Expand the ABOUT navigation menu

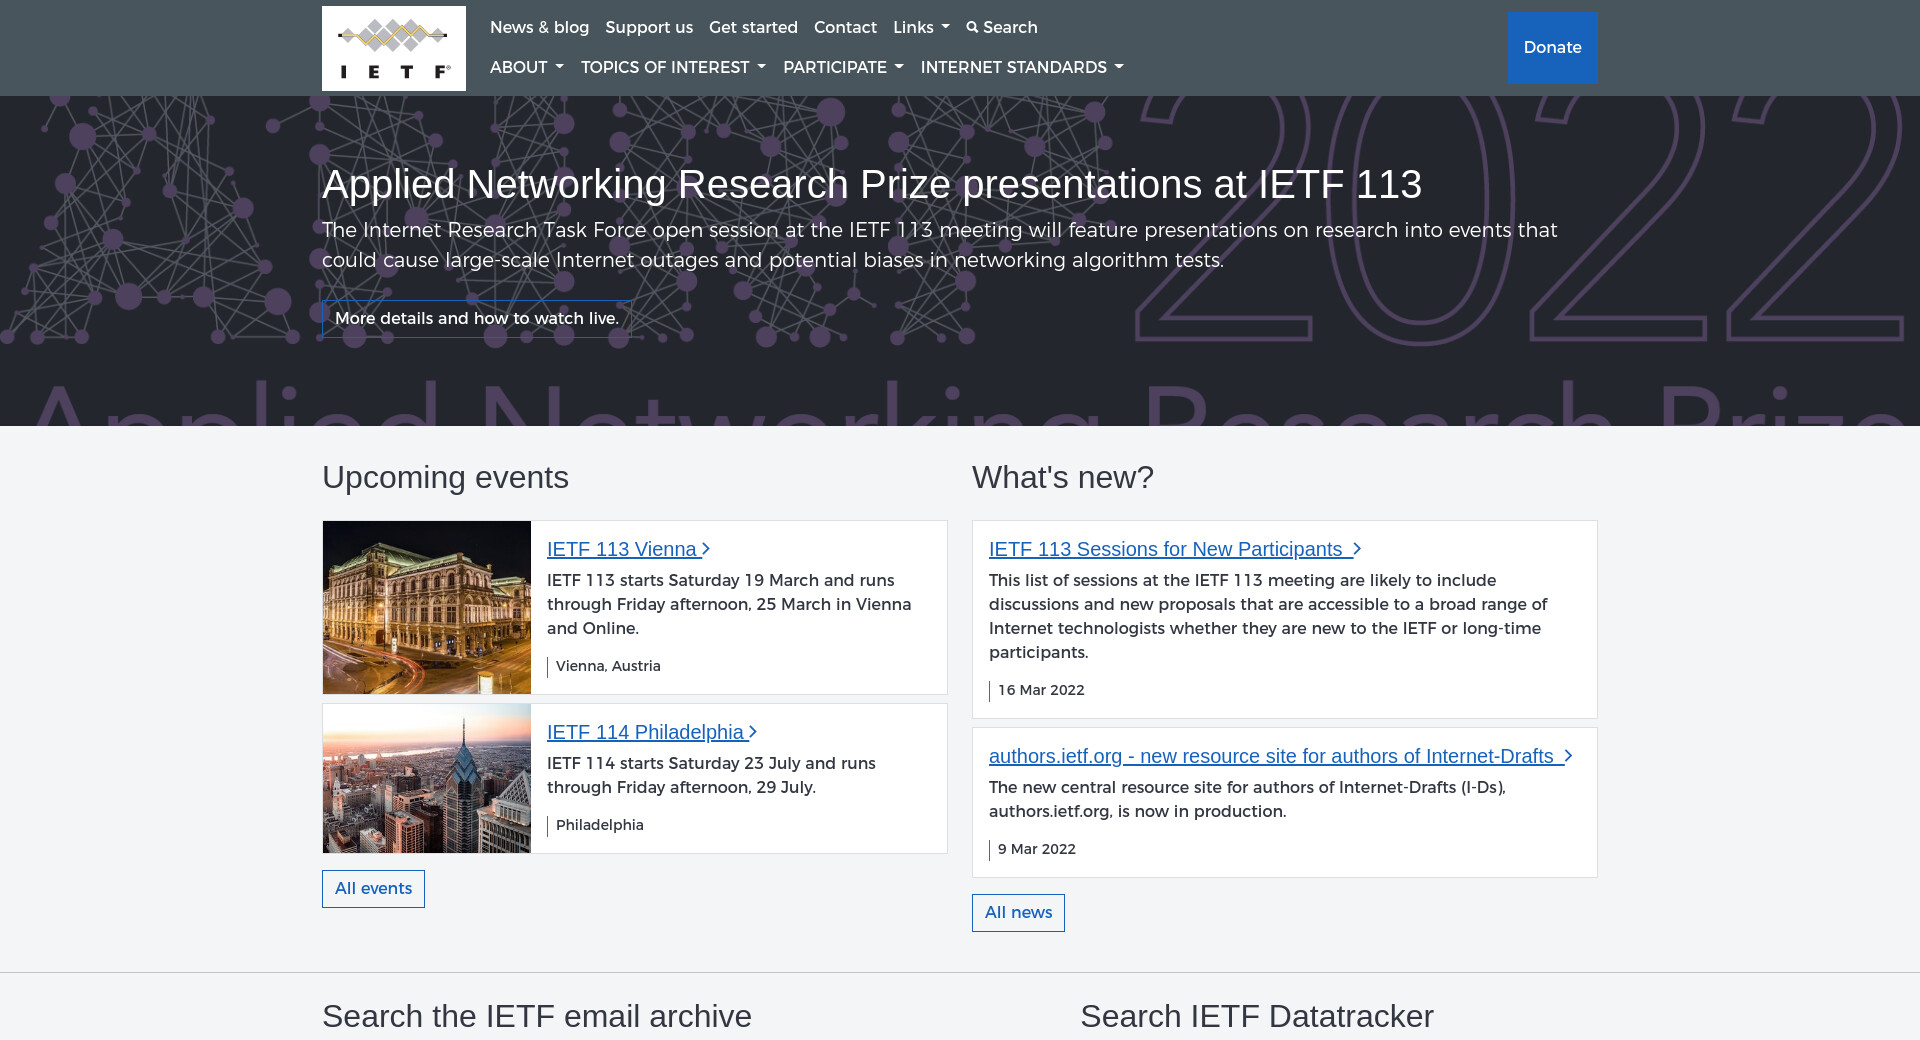click(526, 68)
